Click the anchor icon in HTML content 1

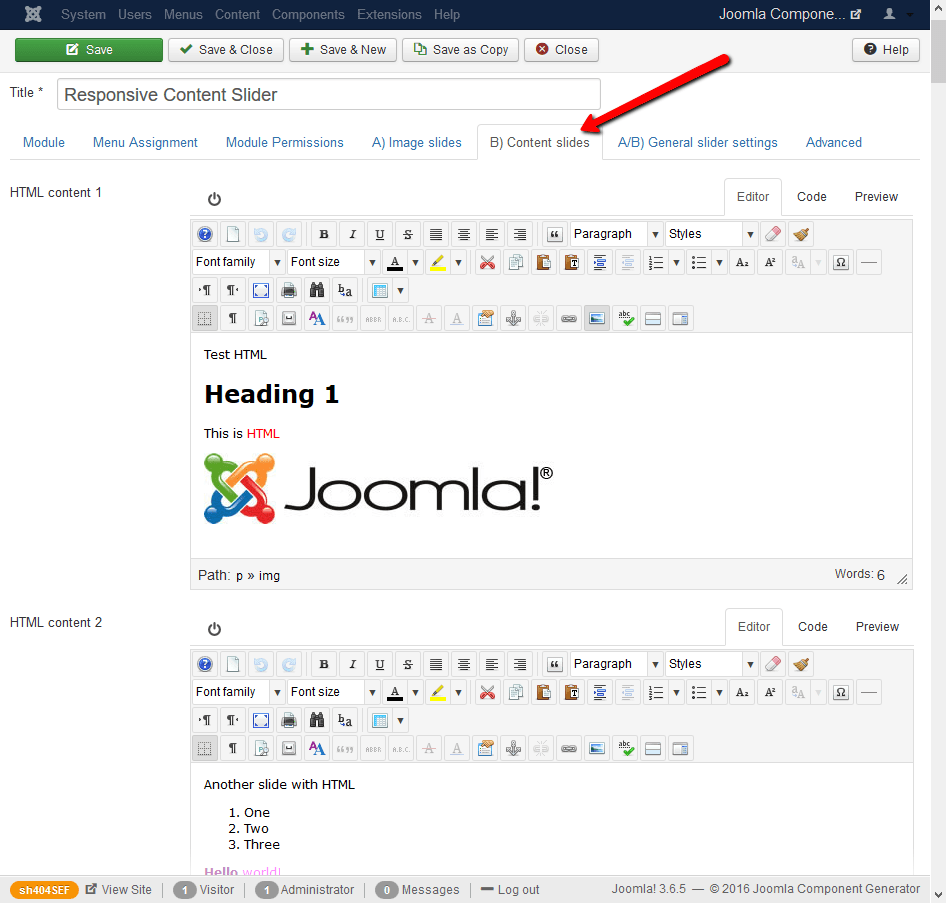point(513,318)
